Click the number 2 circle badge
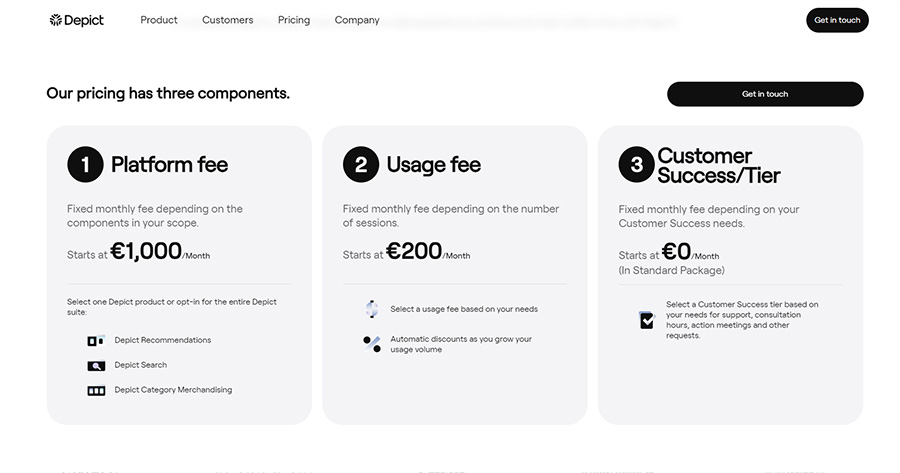Screen dimensions: 900x473 361,165
